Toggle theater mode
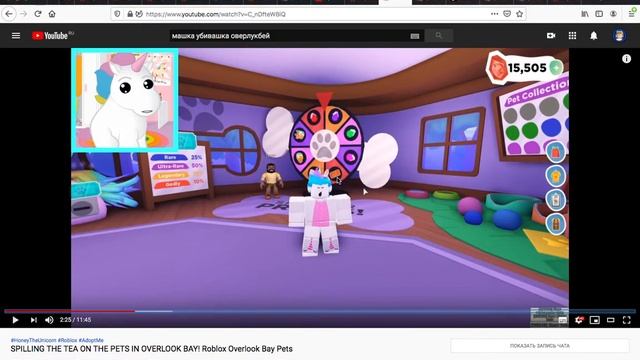This screenshot has width=640, height=360. [x=611, y=320]
